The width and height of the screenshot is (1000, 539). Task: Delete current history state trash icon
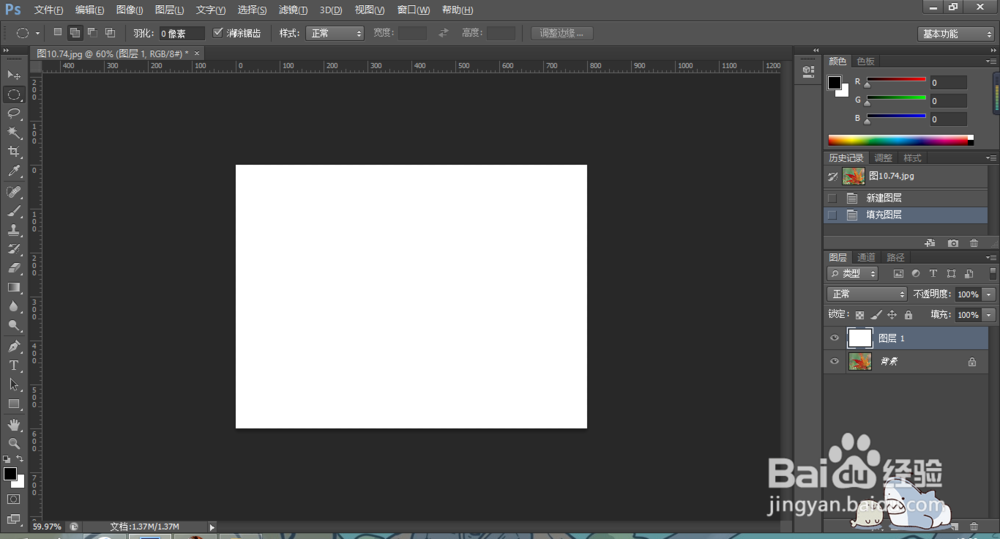974,243
